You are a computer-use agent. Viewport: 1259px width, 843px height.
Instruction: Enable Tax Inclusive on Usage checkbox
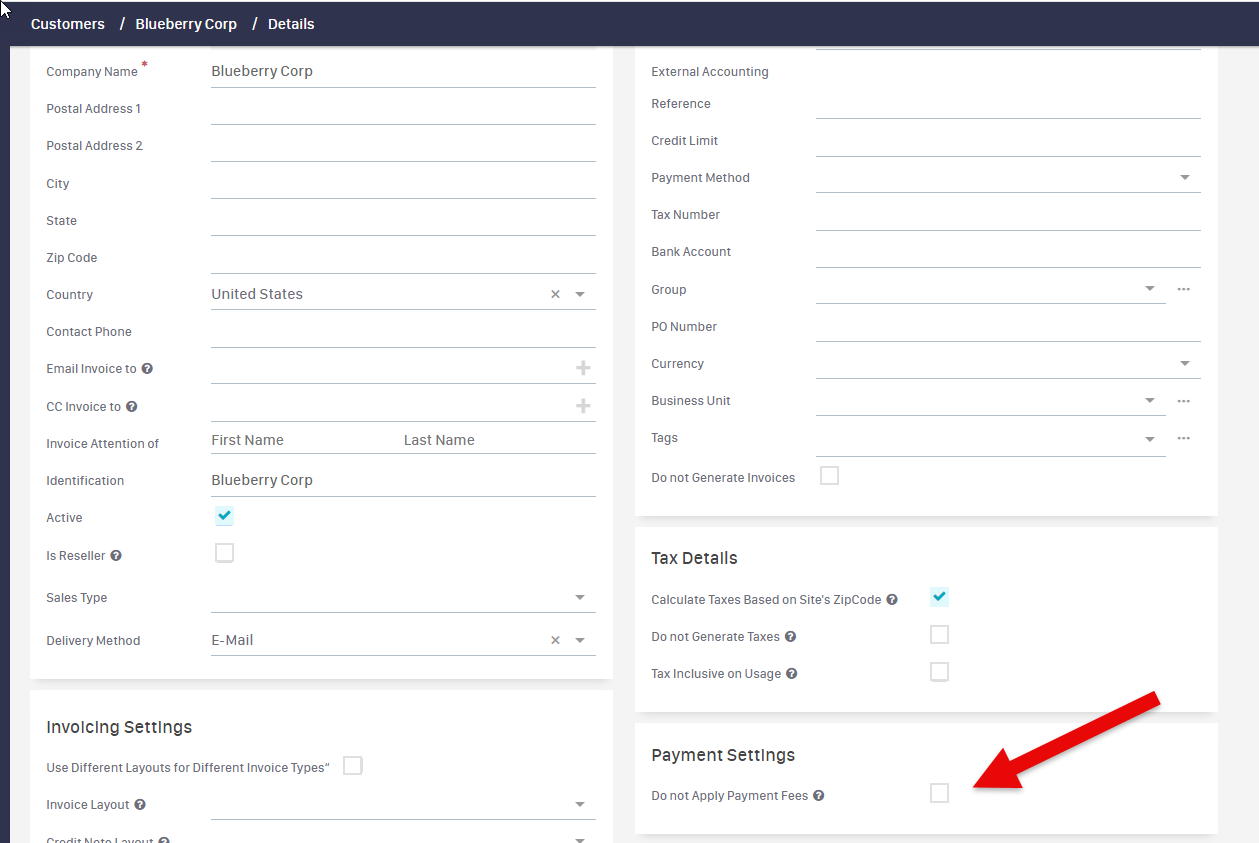939,672
